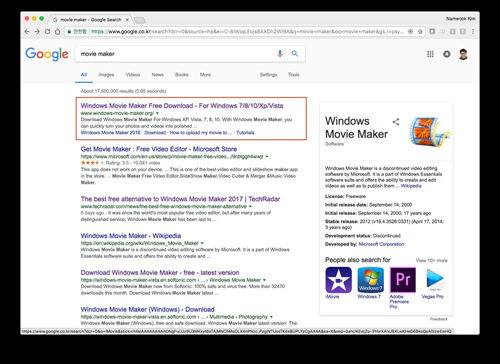Open 'Download Windows Movie Maker - free' result
The width and height of the screenshot is (500, 364).
[x=160, y=272]
